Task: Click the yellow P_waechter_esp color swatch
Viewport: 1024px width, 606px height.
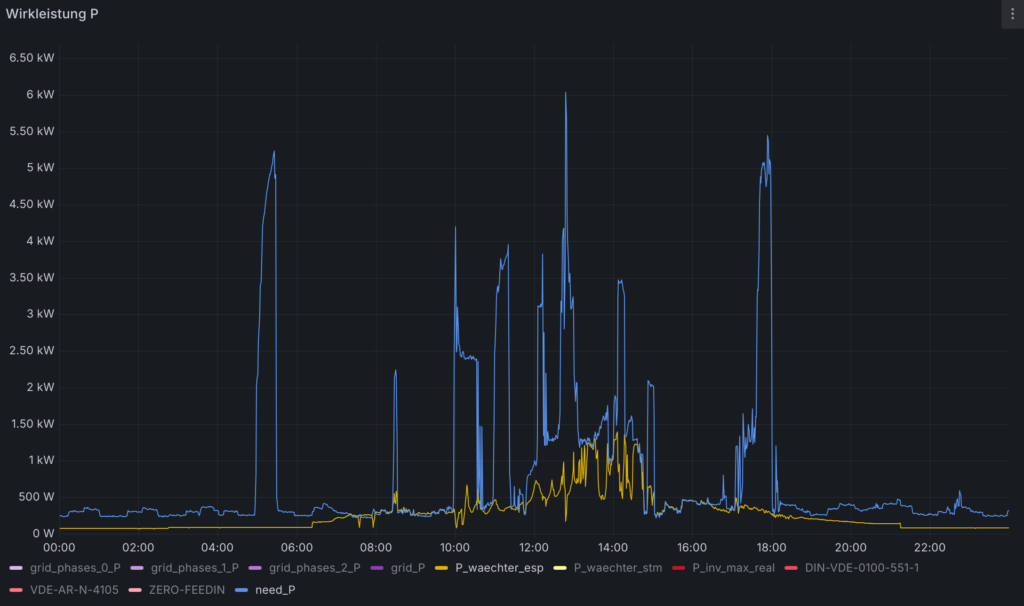Action: click(x=441, y=568)
